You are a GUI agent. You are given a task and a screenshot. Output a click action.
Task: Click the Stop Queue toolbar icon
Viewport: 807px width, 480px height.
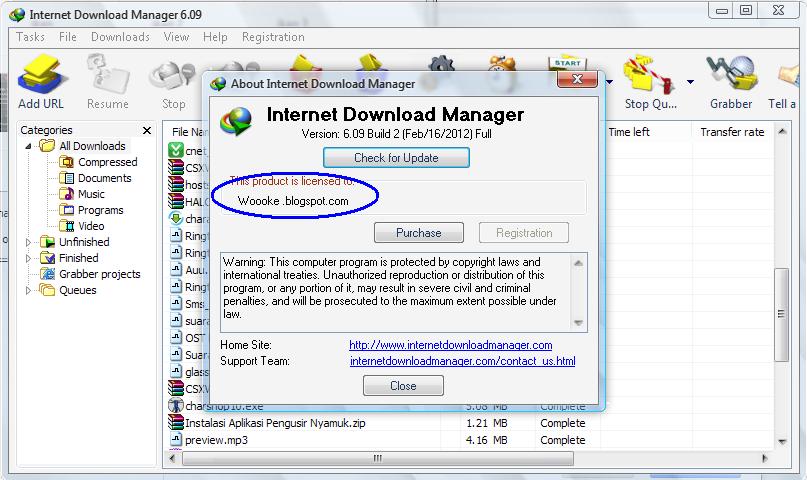[x=650, y=75]
